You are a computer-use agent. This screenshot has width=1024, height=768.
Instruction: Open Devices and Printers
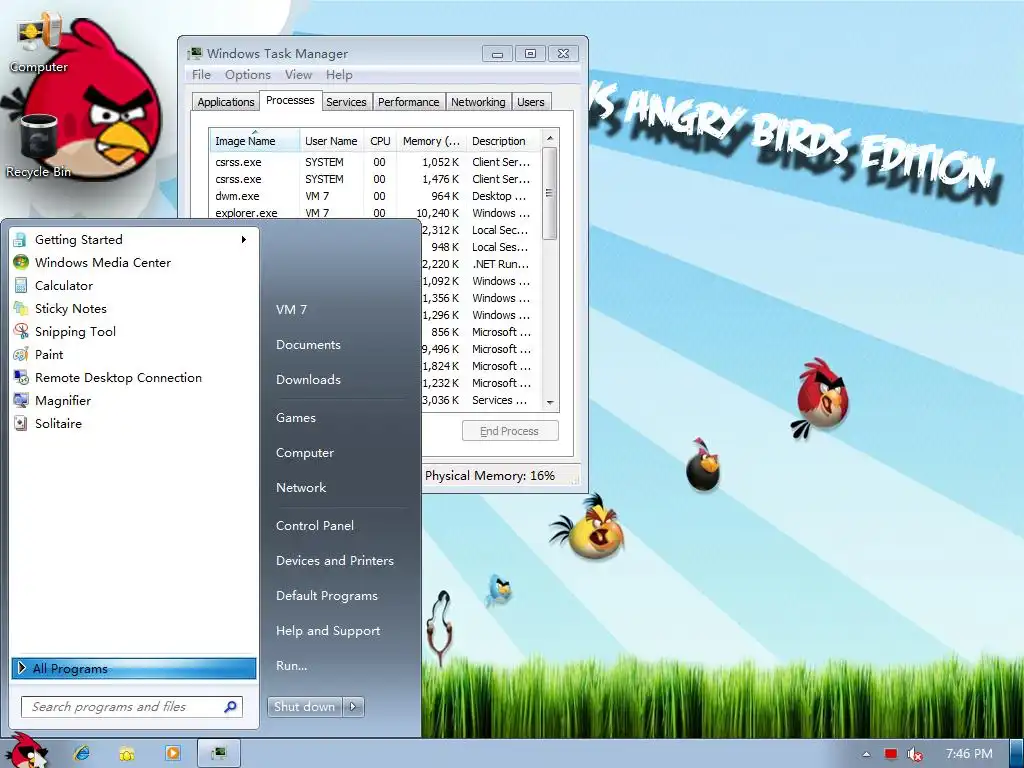click(x=335, y=560)
